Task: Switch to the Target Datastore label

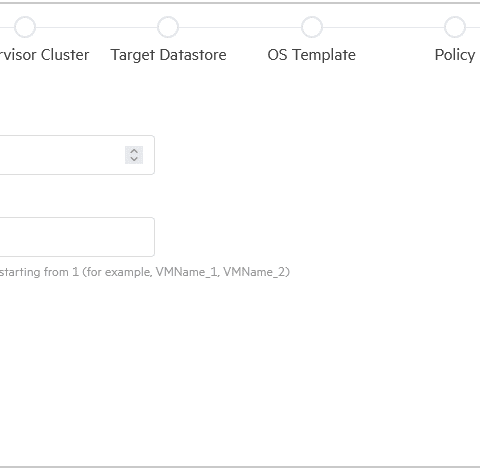Action: 168,55
